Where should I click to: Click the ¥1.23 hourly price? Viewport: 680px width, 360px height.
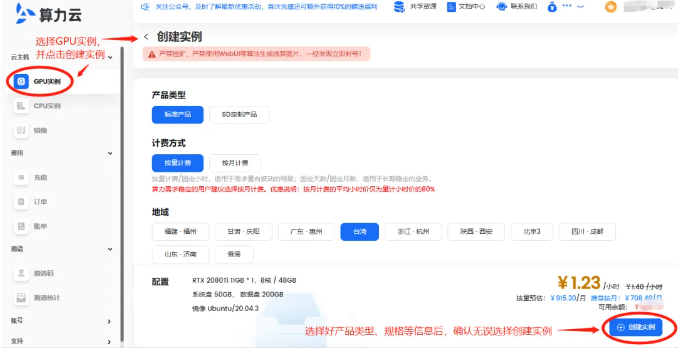pos(579,283)
